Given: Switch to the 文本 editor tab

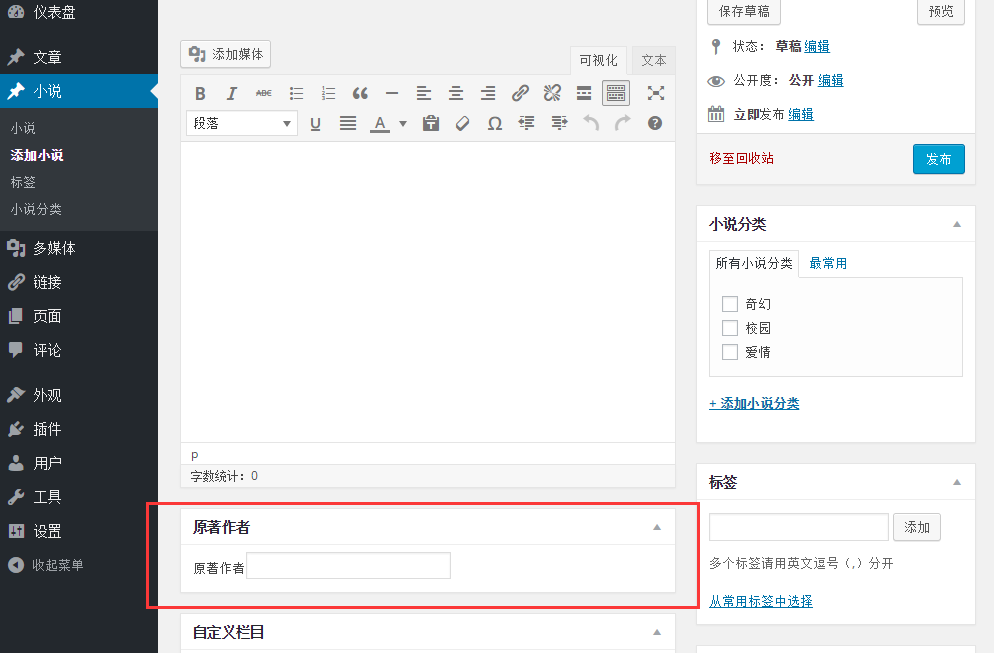Looking at the screenshot, I should (653, 60).
